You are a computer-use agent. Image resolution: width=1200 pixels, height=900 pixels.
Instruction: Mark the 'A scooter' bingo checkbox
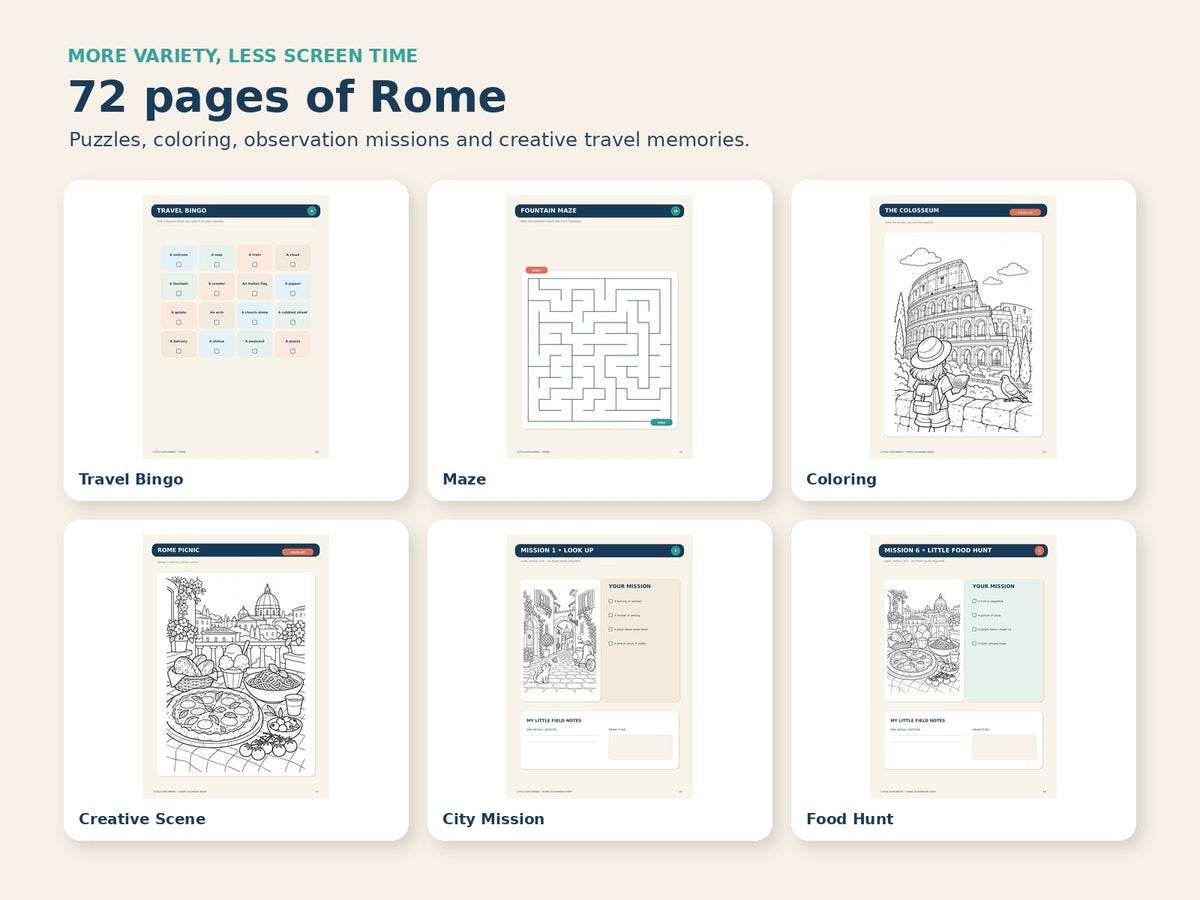tap(217, 293)
